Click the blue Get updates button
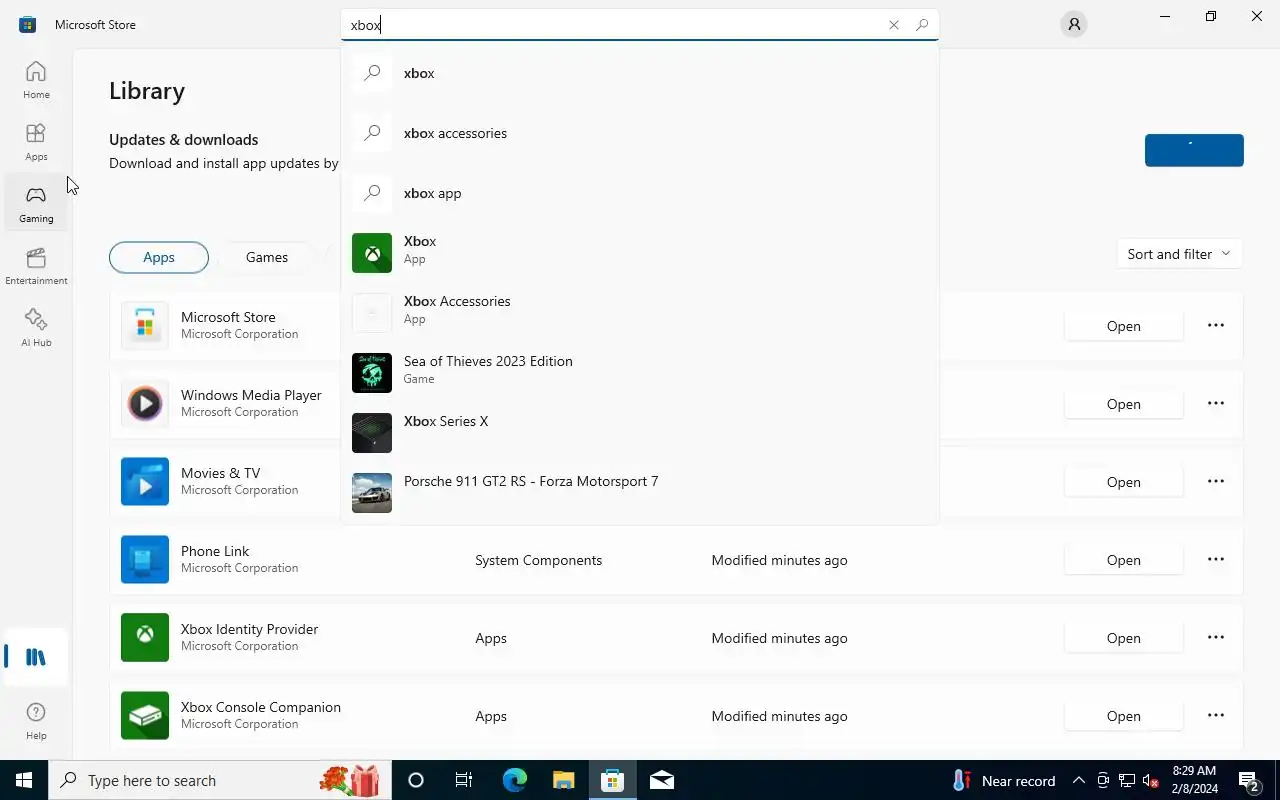 pyautogui.click(x=1194, y=150)
